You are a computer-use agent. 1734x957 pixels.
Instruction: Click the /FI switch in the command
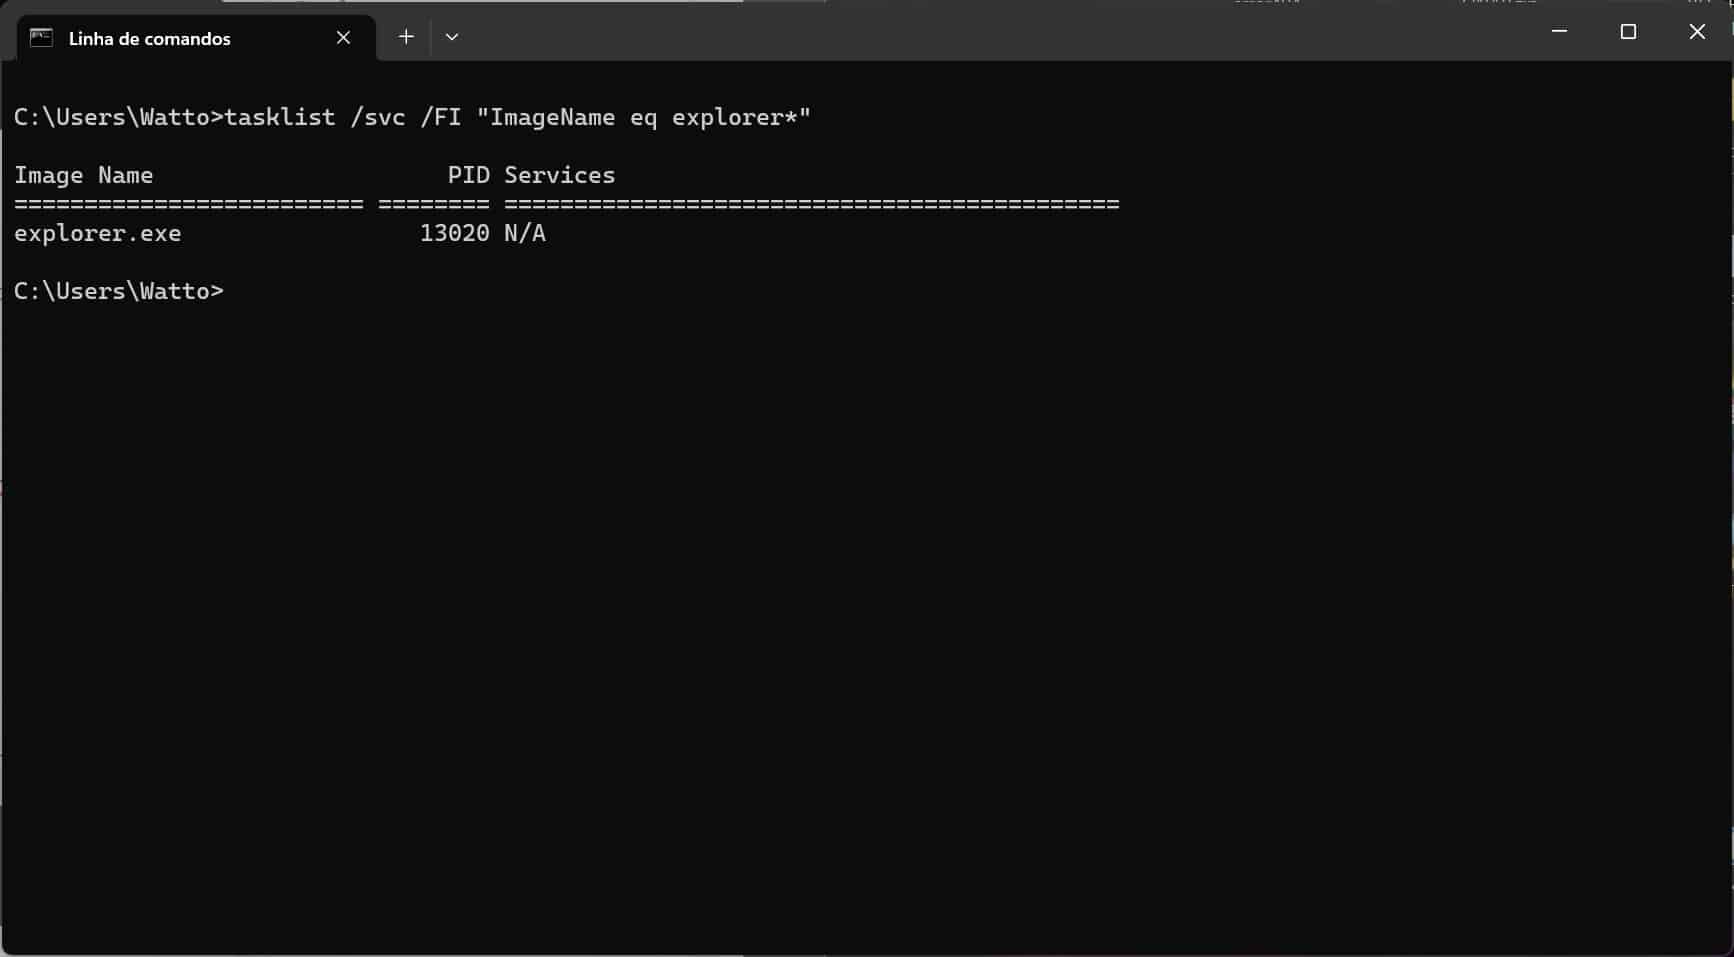pos(441,117)
